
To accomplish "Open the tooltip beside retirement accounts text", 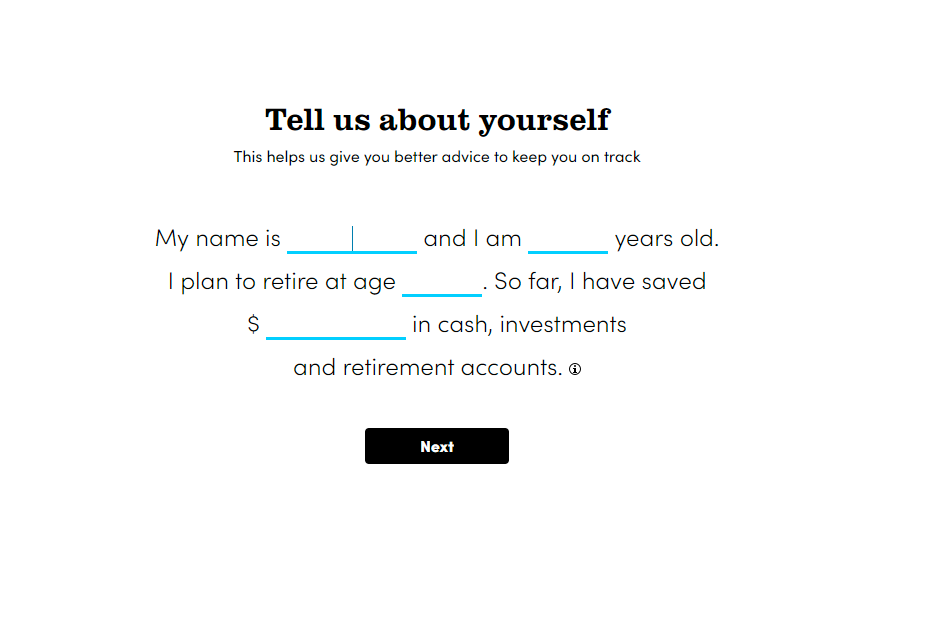I will point(575,369).
